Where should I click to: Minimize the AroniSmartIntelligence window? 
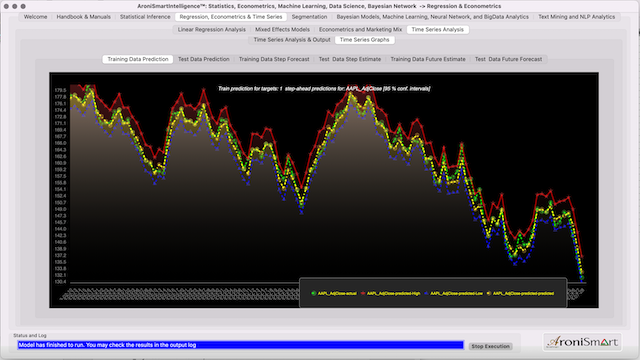[x=15, y=6]
